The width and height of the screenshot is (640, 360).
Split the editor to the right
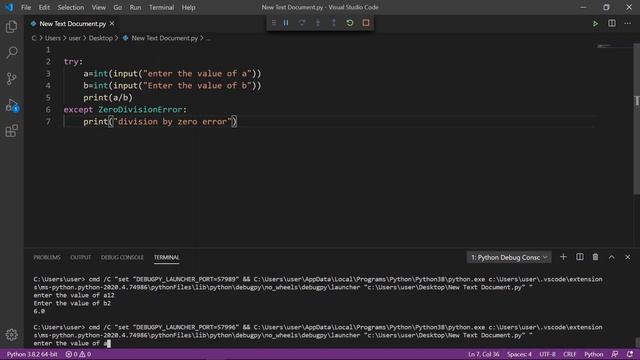pos(612,23)
